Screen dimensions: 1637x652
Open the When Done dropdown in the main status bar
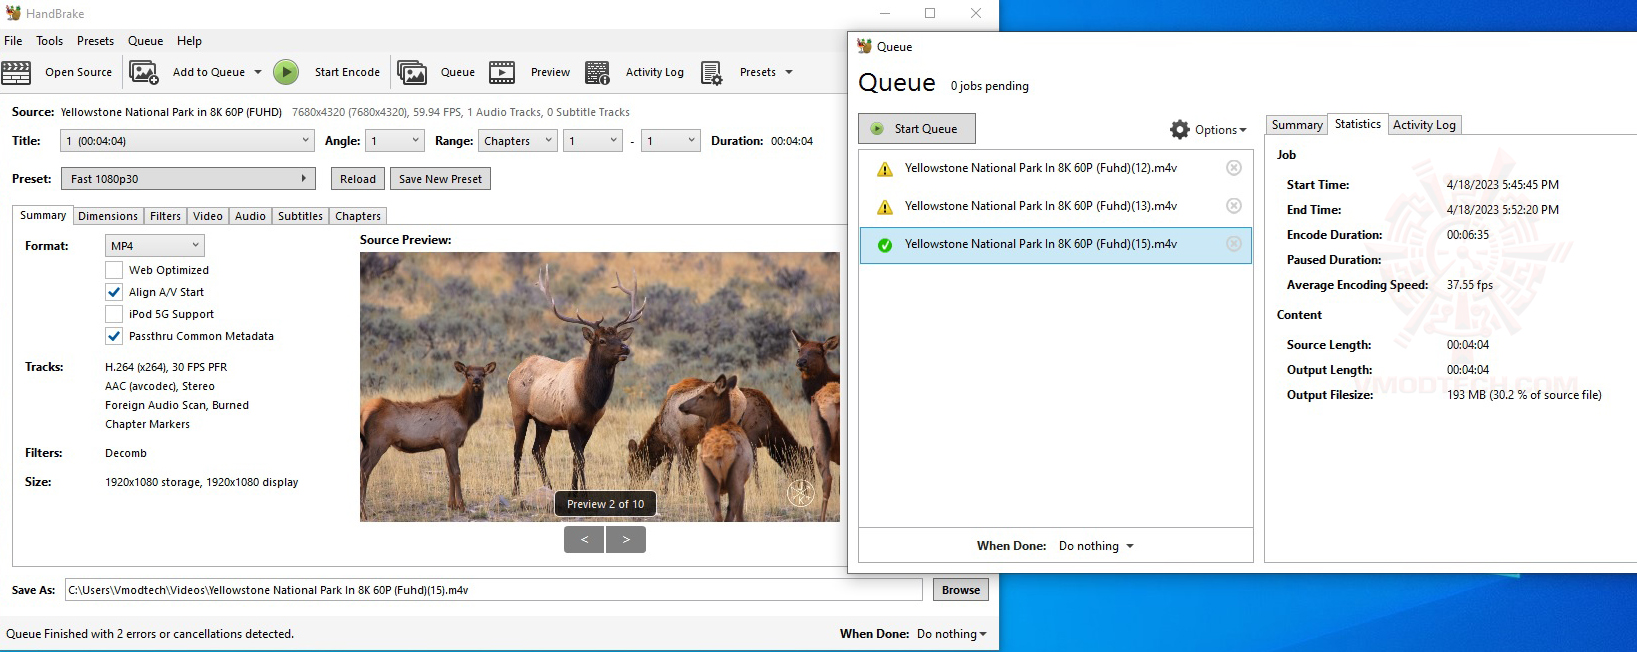pos(952,634)
